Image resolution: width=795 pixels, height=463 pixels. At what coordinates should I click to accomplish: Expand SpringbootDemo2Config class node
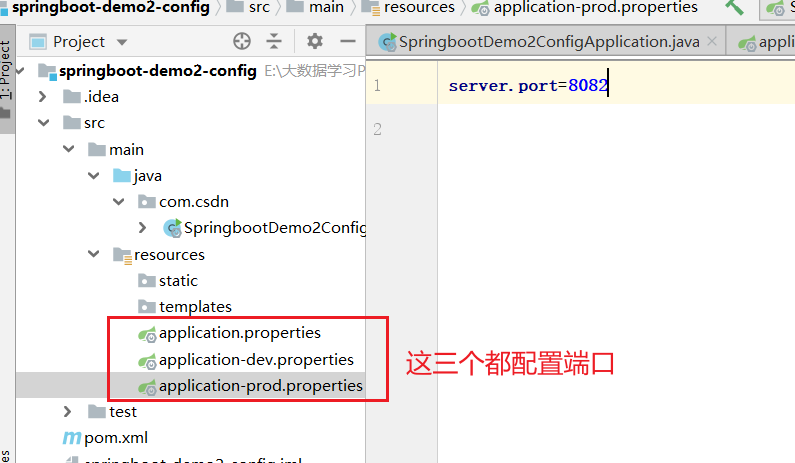[142, 228]
